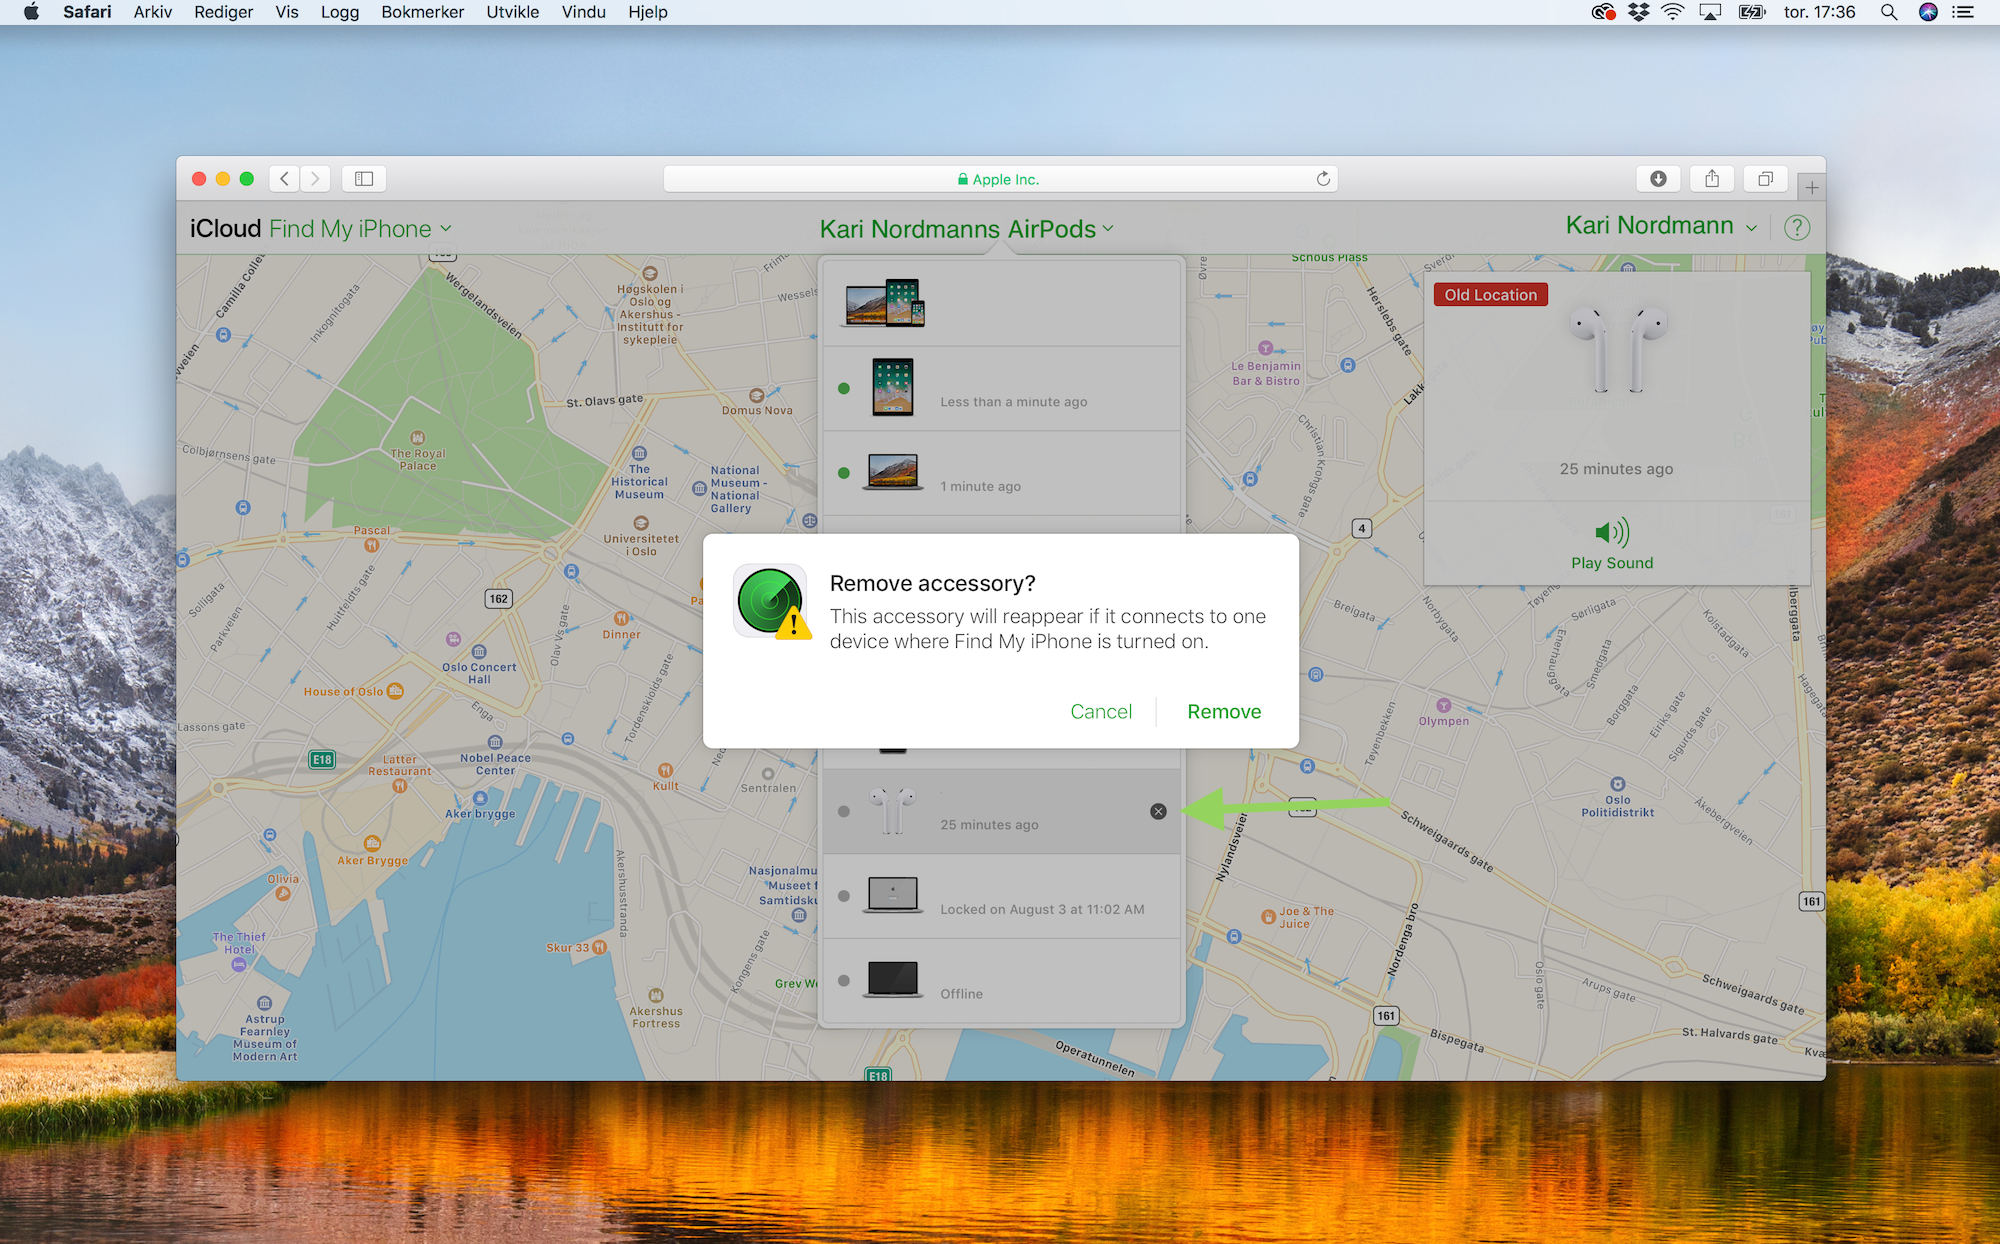2000x1244 pixels.
Task: Open the Kari Nordmanns AirPods device dropdown
Action: click(x=966, y=229)
